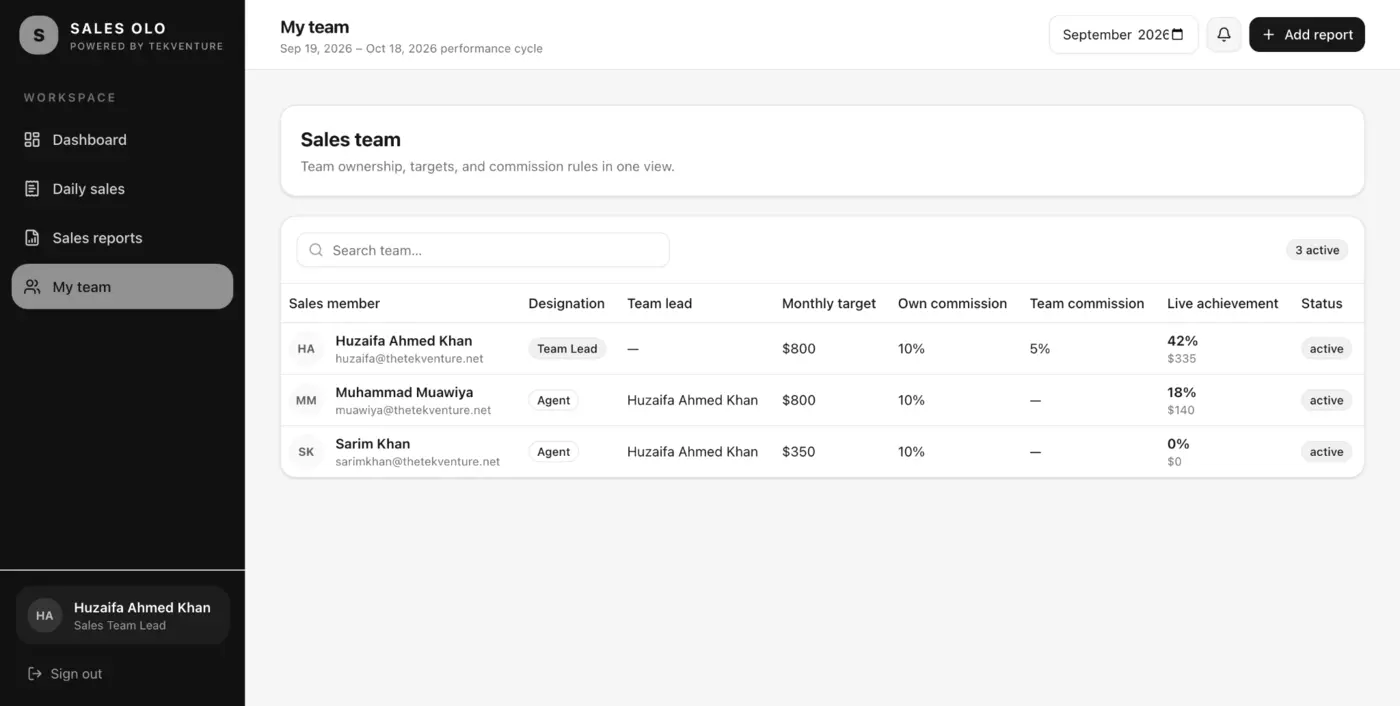The image size is (1400, 706).
Task: Click active status for Sarim Khan
Action: click(x=1326, y=452)
